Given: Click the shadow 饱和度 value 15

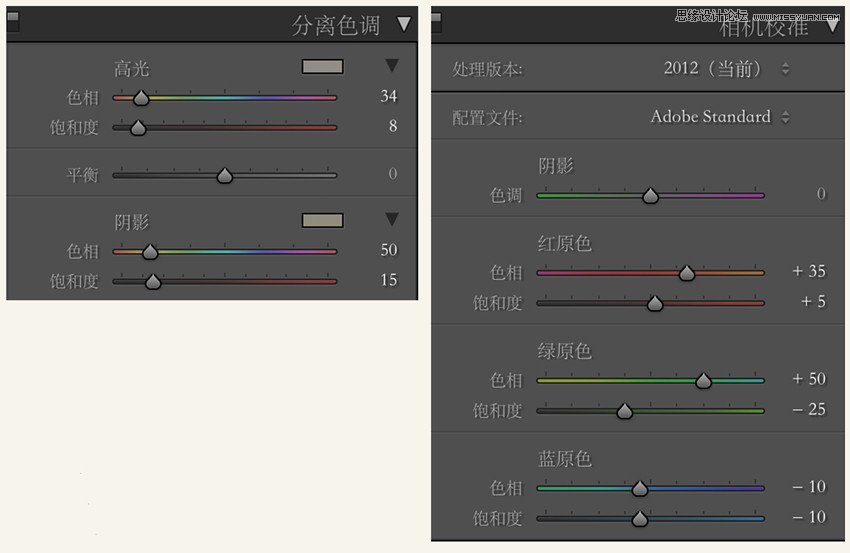Looking at the screenshot, I should 389,280.
